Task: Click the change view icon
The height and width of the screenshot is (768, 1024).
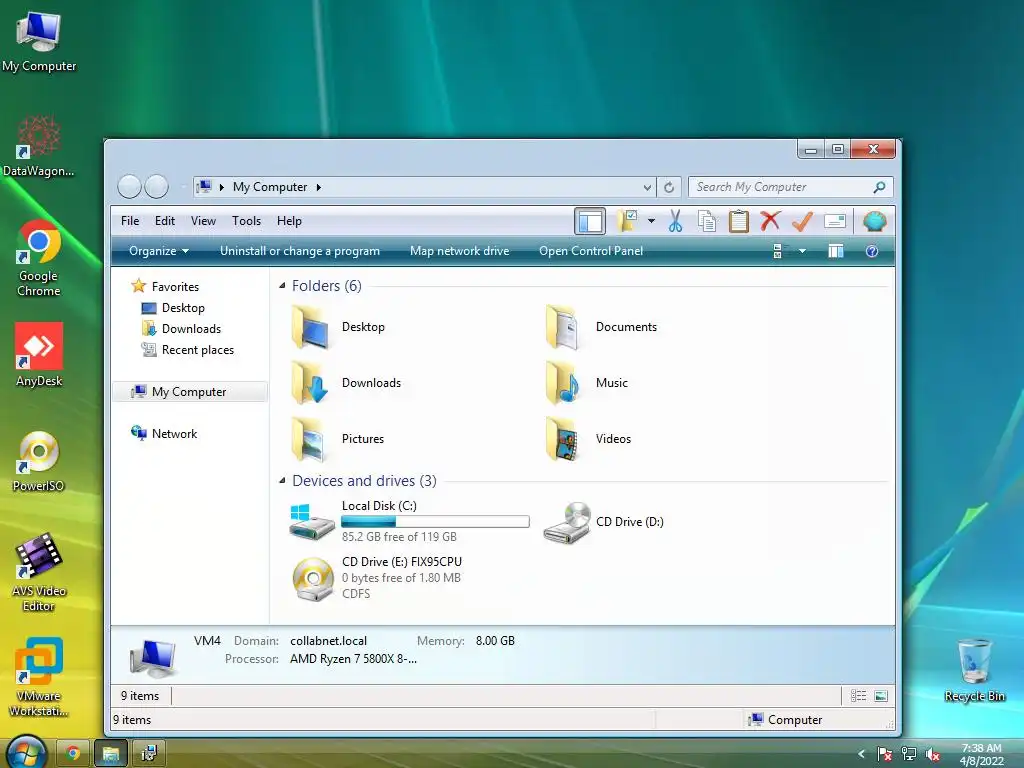Action: [x=779, y=251]
